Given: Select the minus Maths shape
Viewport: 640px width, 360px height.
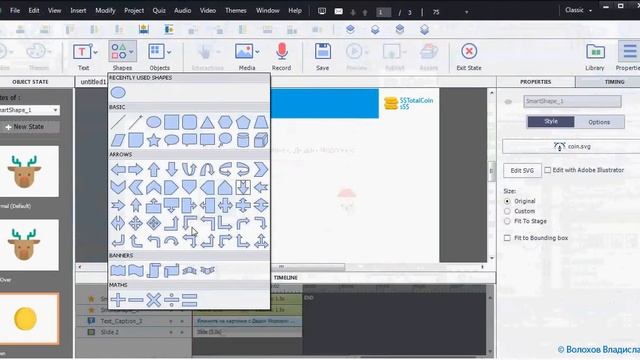Looking at the screenshot, I should pos(136,300).
